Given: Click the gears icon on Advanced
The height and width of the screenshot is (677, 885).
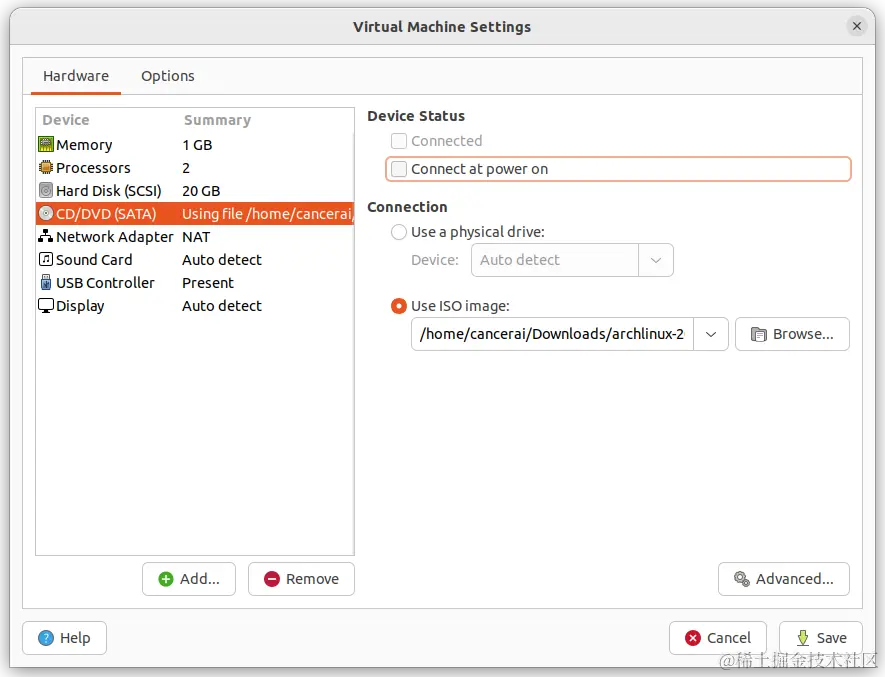Looking at the screenshot, I should (x=742, y=579).
